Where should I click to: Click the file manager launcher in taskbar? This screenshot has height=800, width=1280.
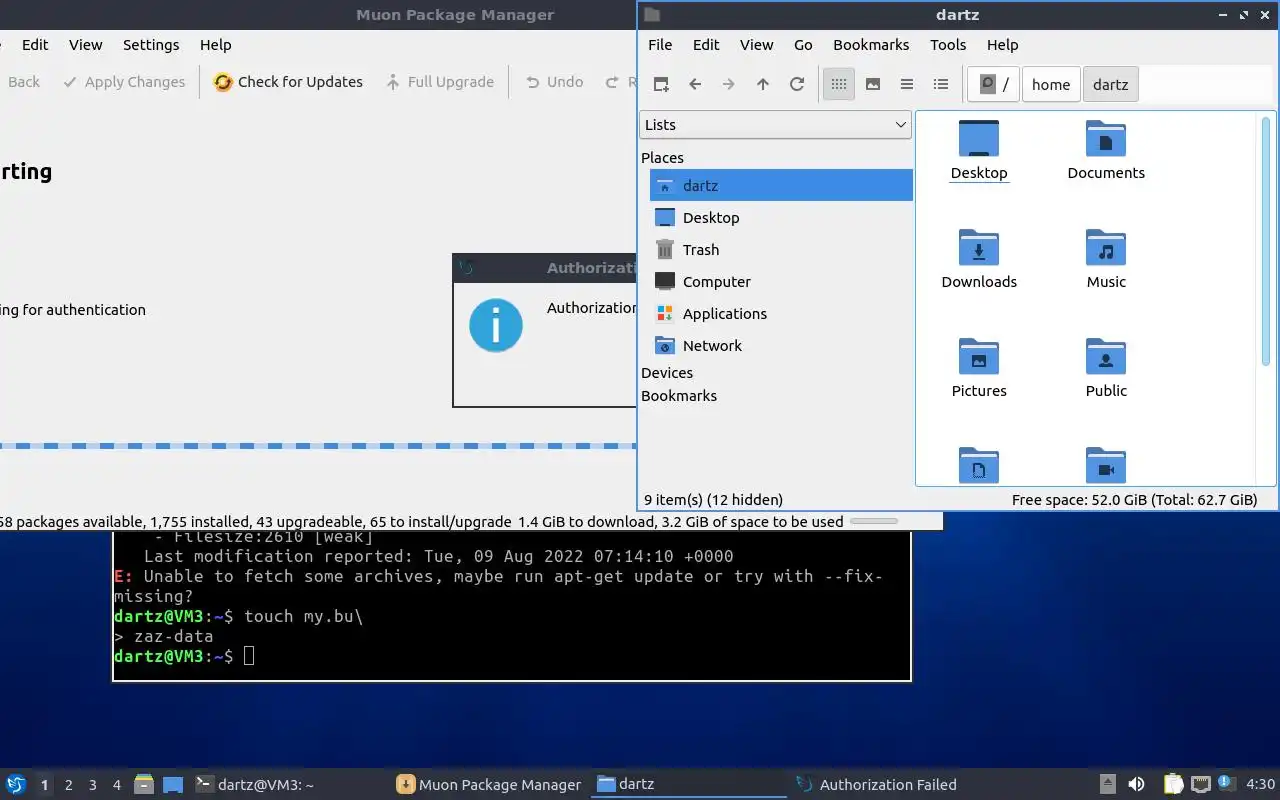pos(144,784)
